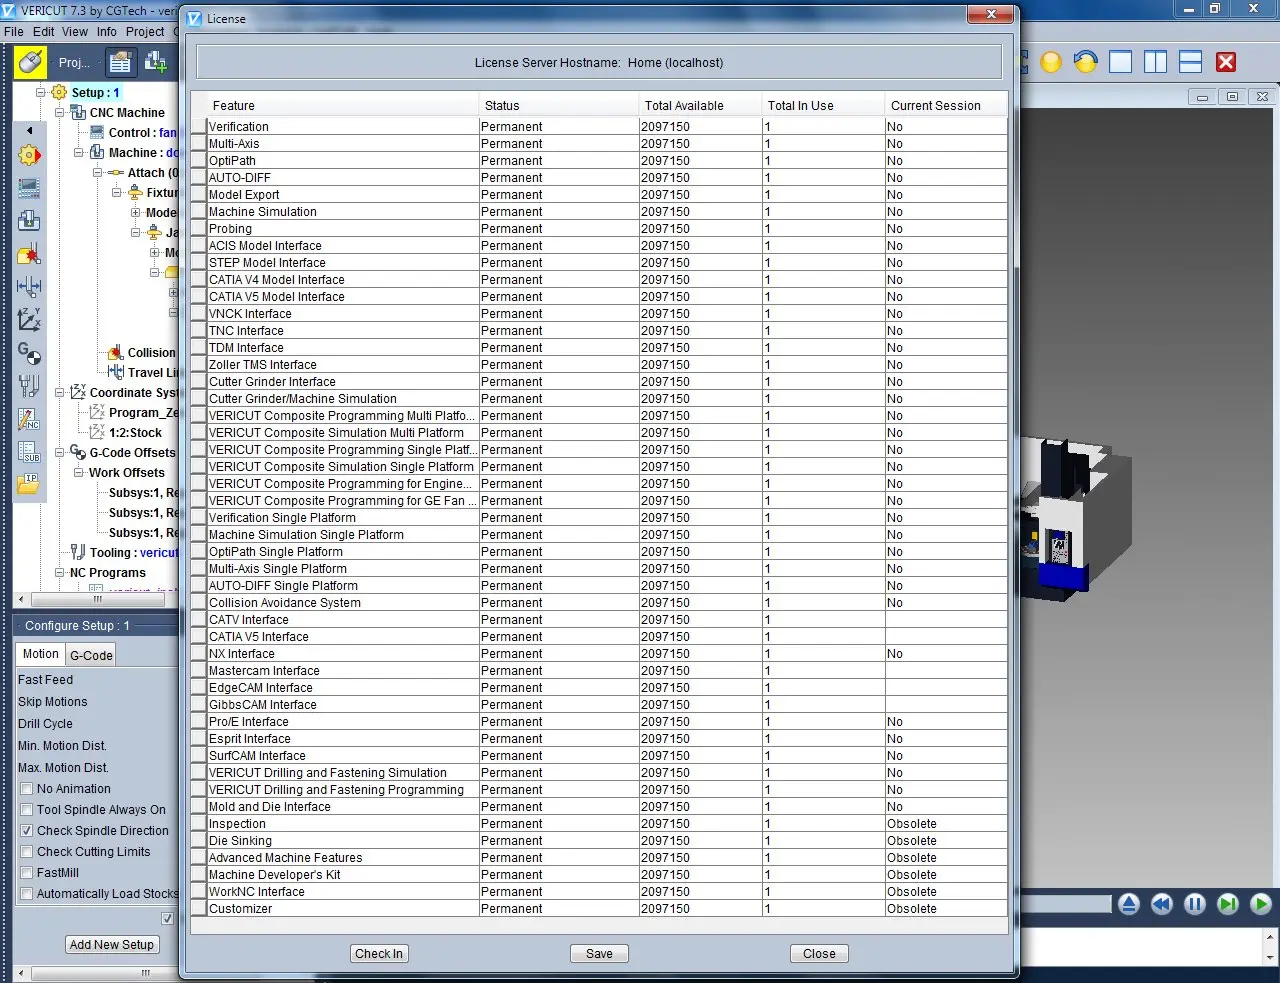The height and width of the screenshot is (983, 1280).
Task: Click the simulation progress bar
Action: (x=1065, y=904)
